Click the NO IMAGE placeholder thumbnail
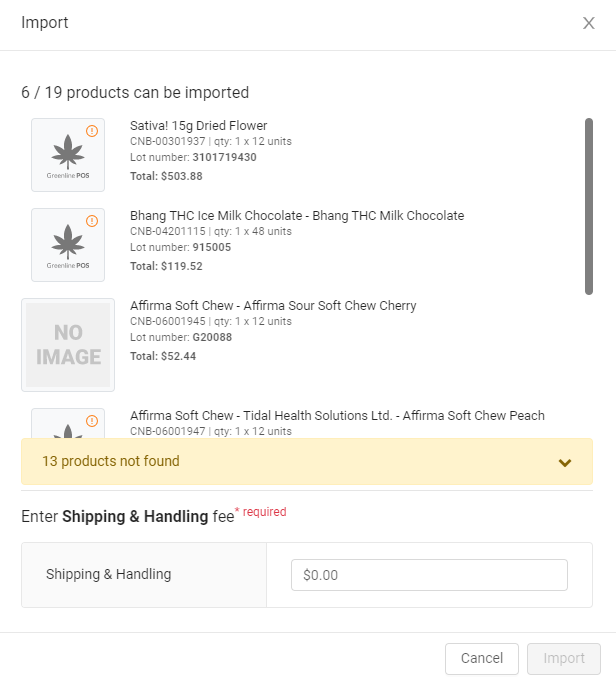This screenshot has height=678, width=616. point(68,345)
